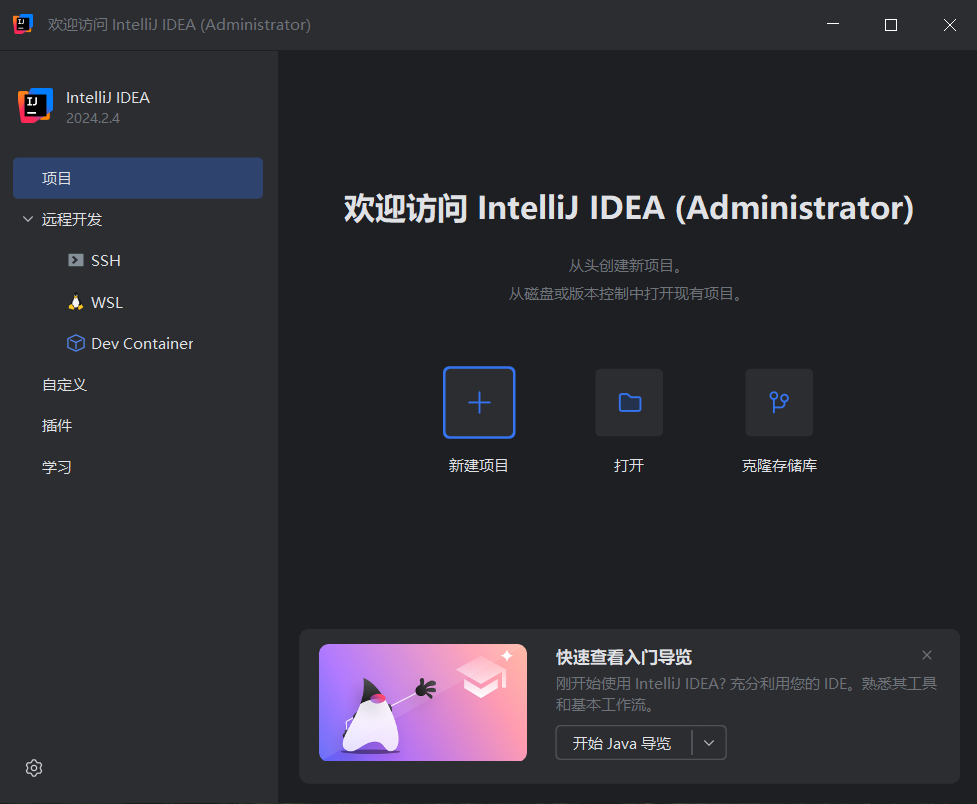The height and width of the screenshot is (804, 977).
Task: Dismiss the onboarding tour banner
Action: [x=927, y=655]
